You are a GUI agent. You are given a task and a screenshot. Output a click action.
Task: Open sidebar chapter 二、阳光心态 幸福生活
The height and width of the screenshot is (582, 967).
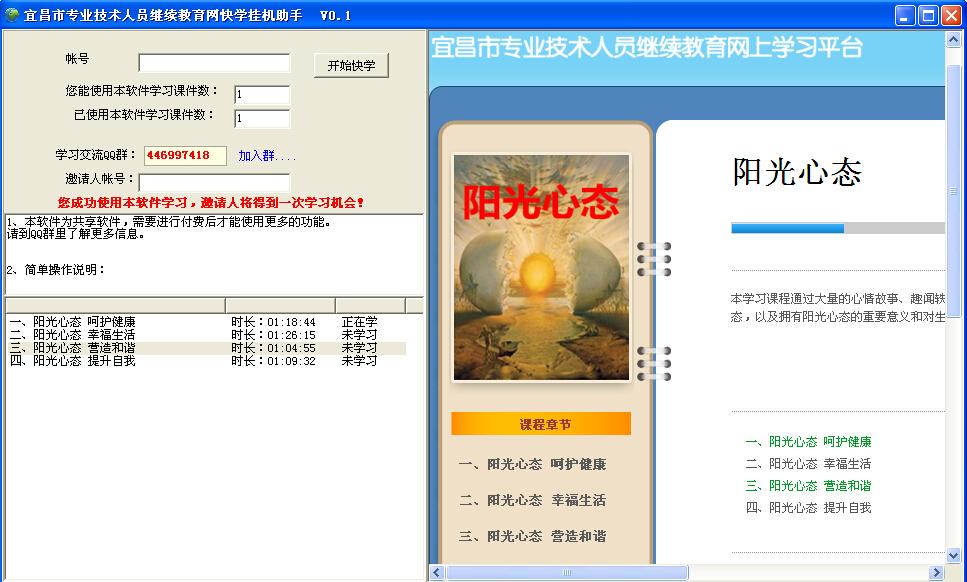click(x=532, y=500)
